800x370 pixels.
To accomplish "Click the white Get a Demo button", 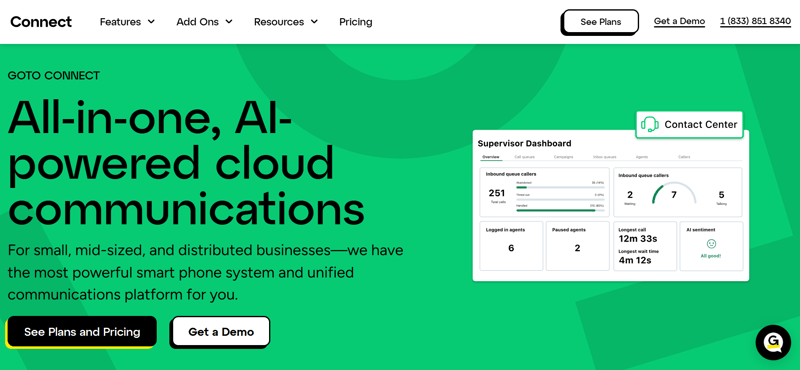I will 221,332.
